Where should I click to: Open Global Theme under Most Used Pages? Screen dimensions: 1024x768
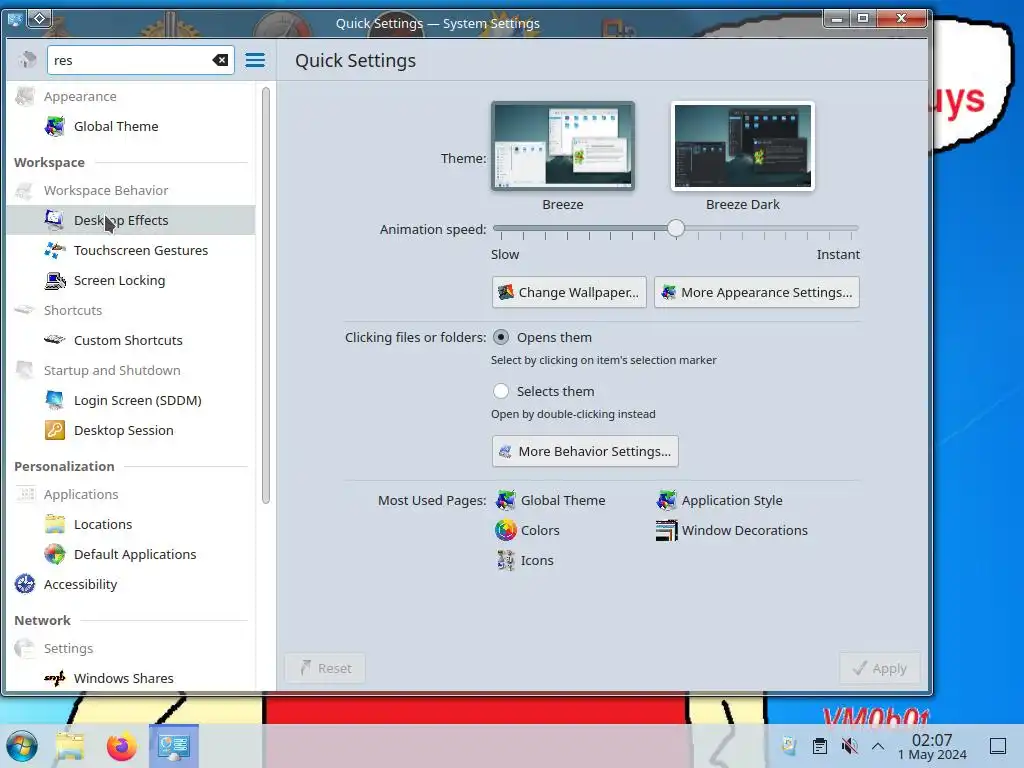click(x=551, y=500)
